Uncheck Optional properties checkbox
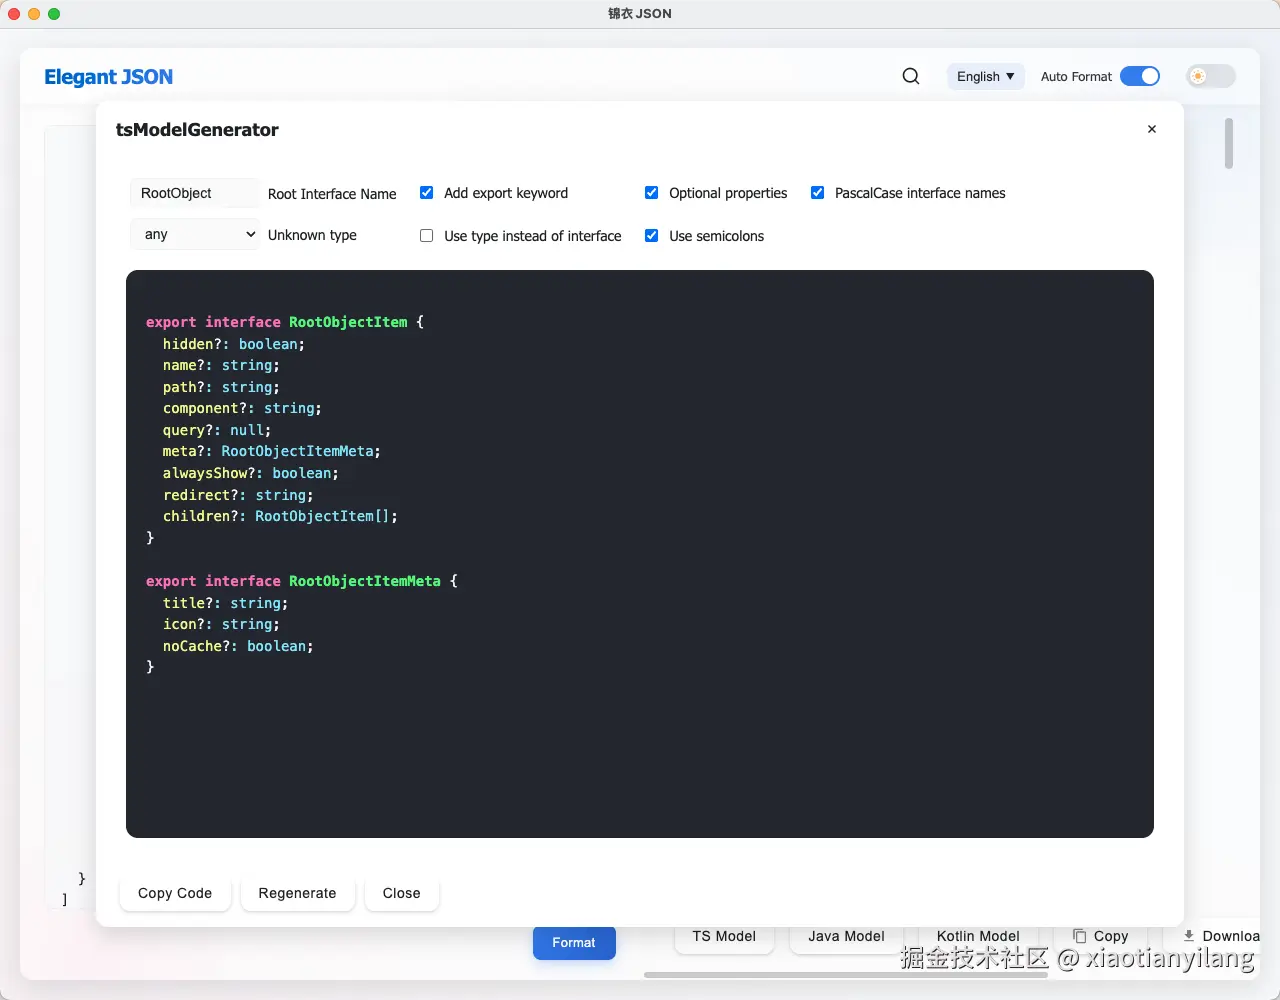The image size is (1280, 1000). pyautogui.click(x=652, y=193)
